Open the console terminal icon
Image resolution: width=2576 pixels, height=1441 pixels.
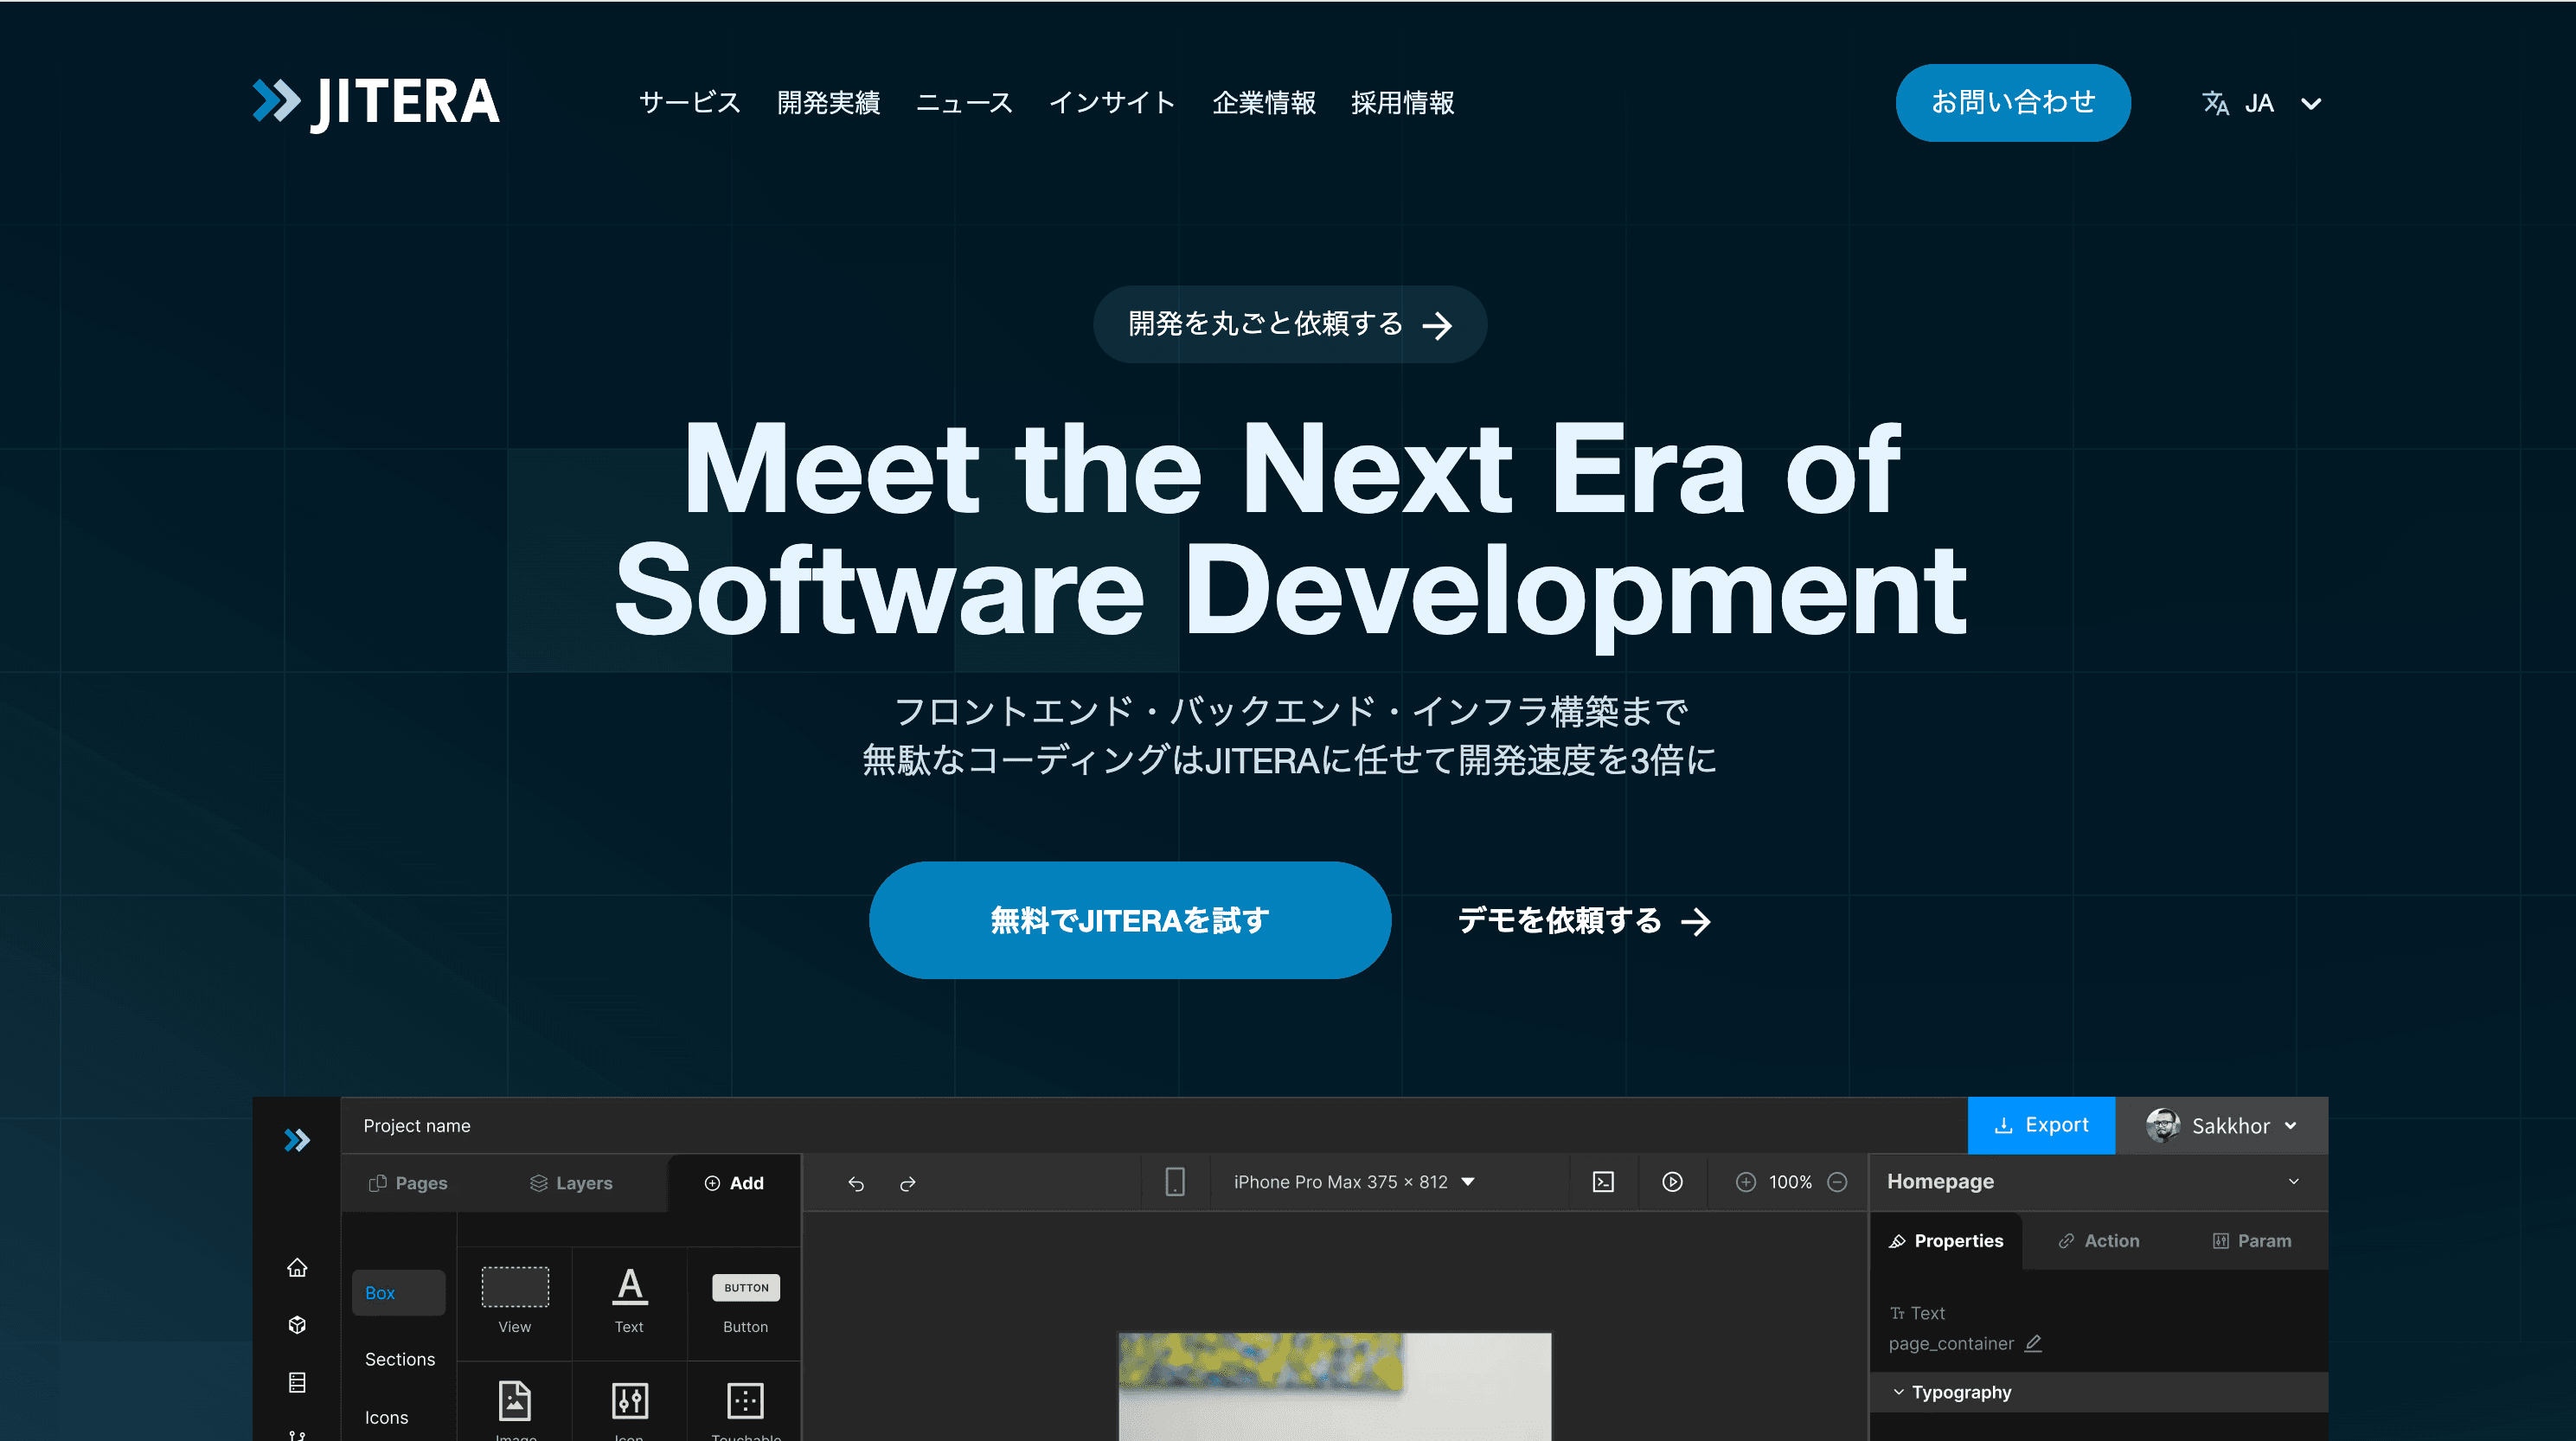coord(1603,1182)
